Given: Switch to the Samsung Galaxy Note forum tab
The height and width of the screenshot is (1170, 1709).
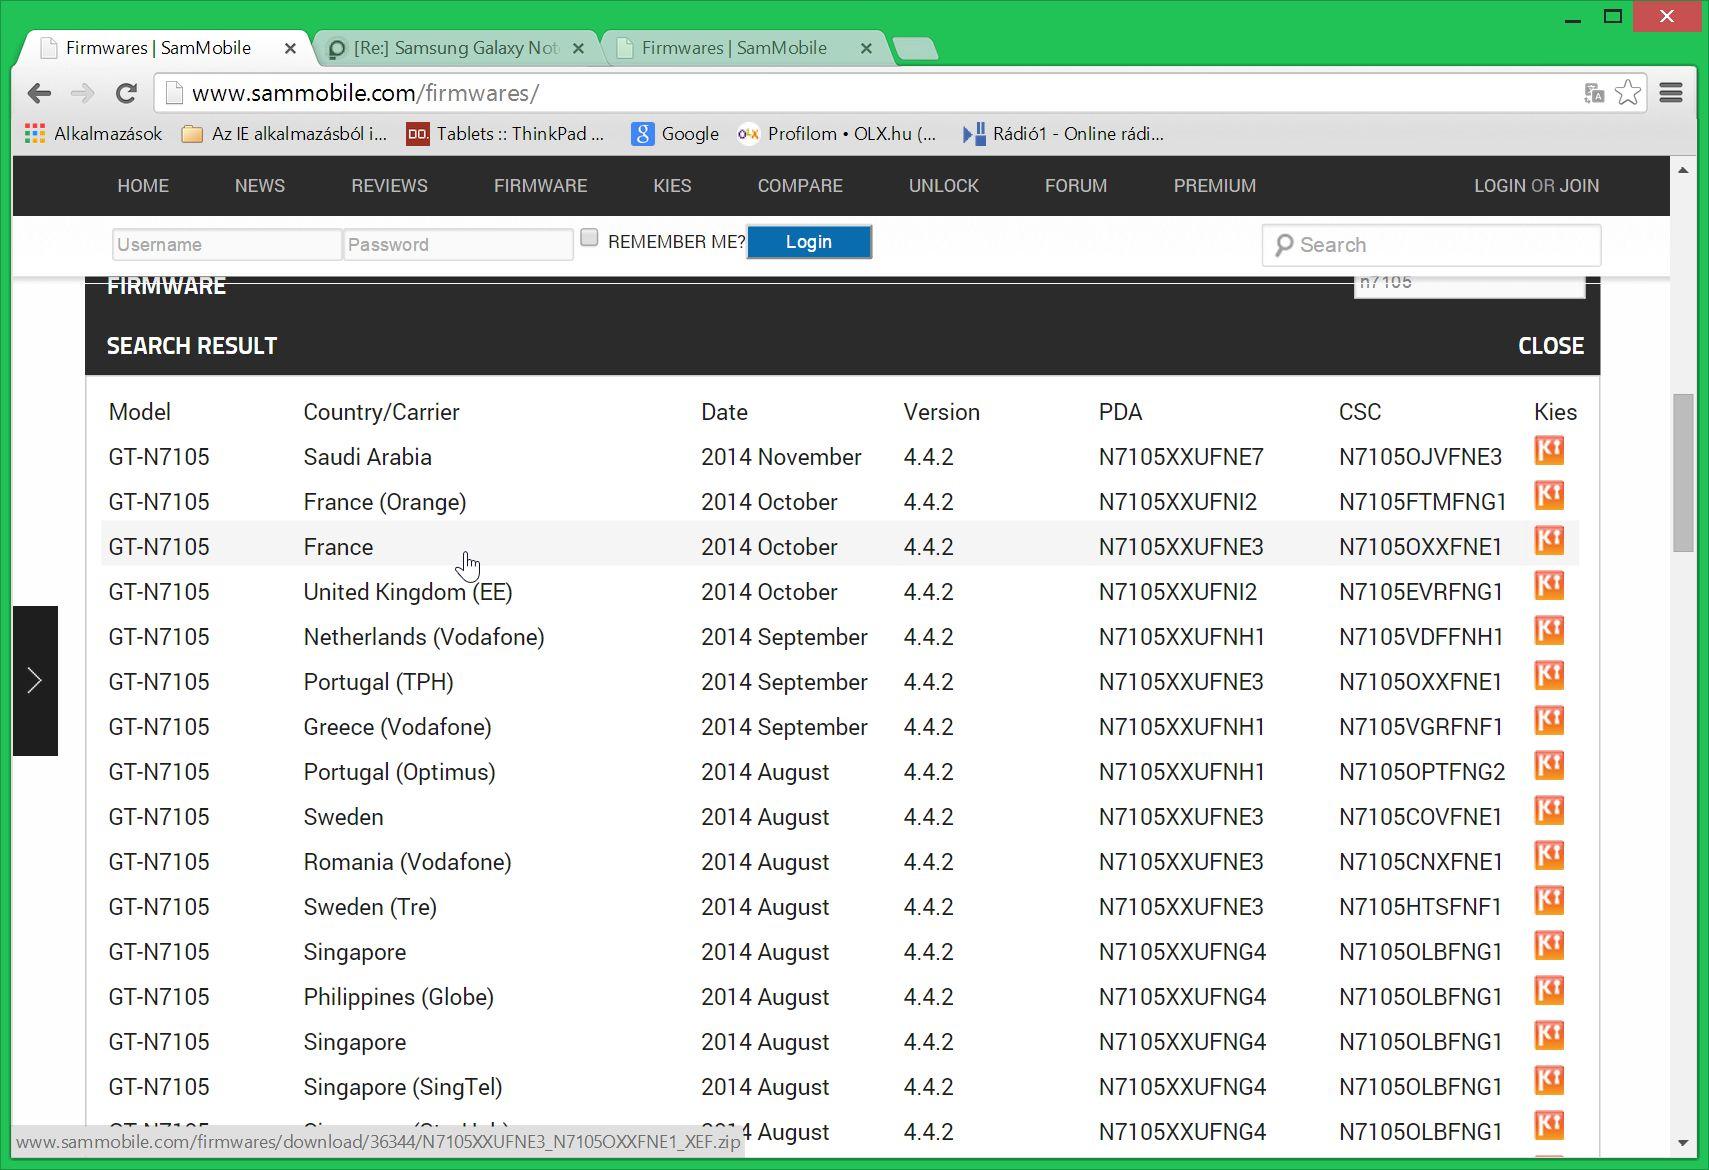Looking at the screenshot, I should 456,48.
